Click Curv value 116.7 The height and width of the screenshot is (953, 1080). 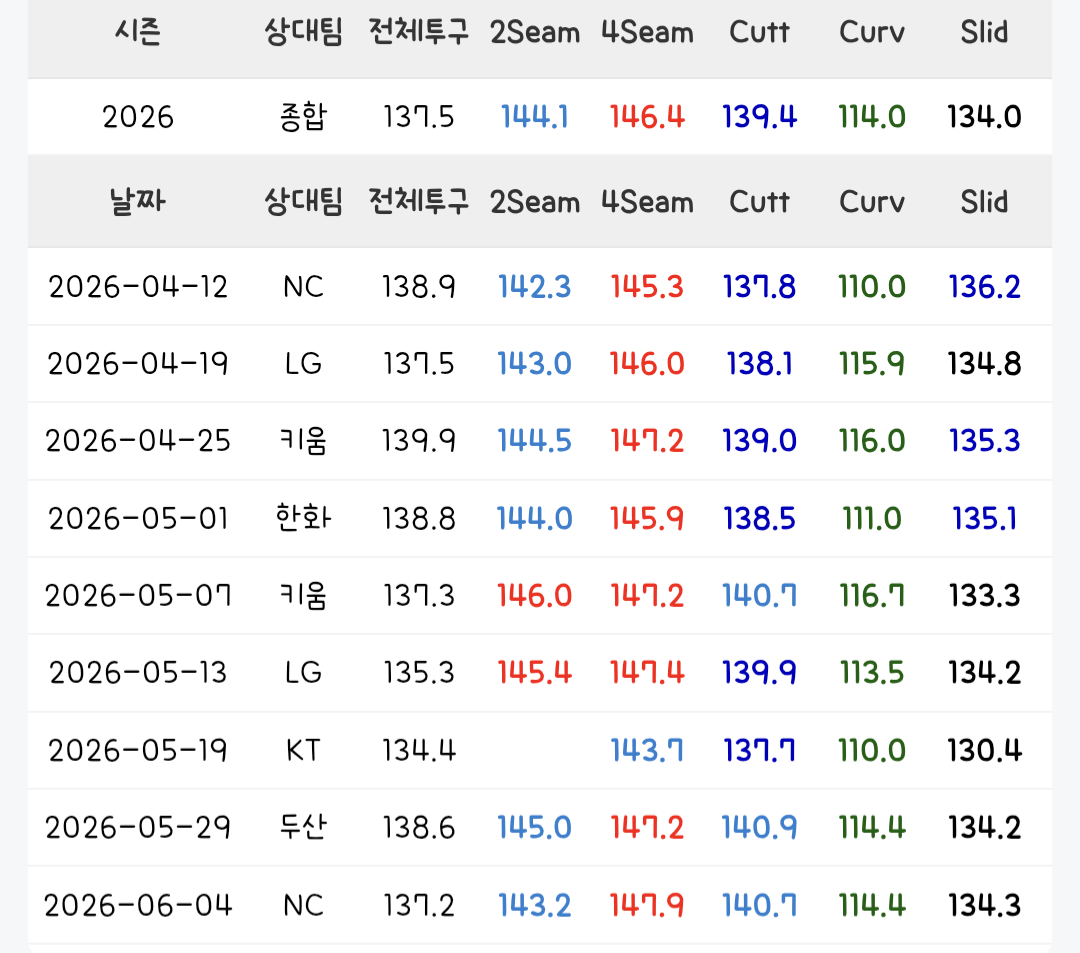click(x=871, y=596)
